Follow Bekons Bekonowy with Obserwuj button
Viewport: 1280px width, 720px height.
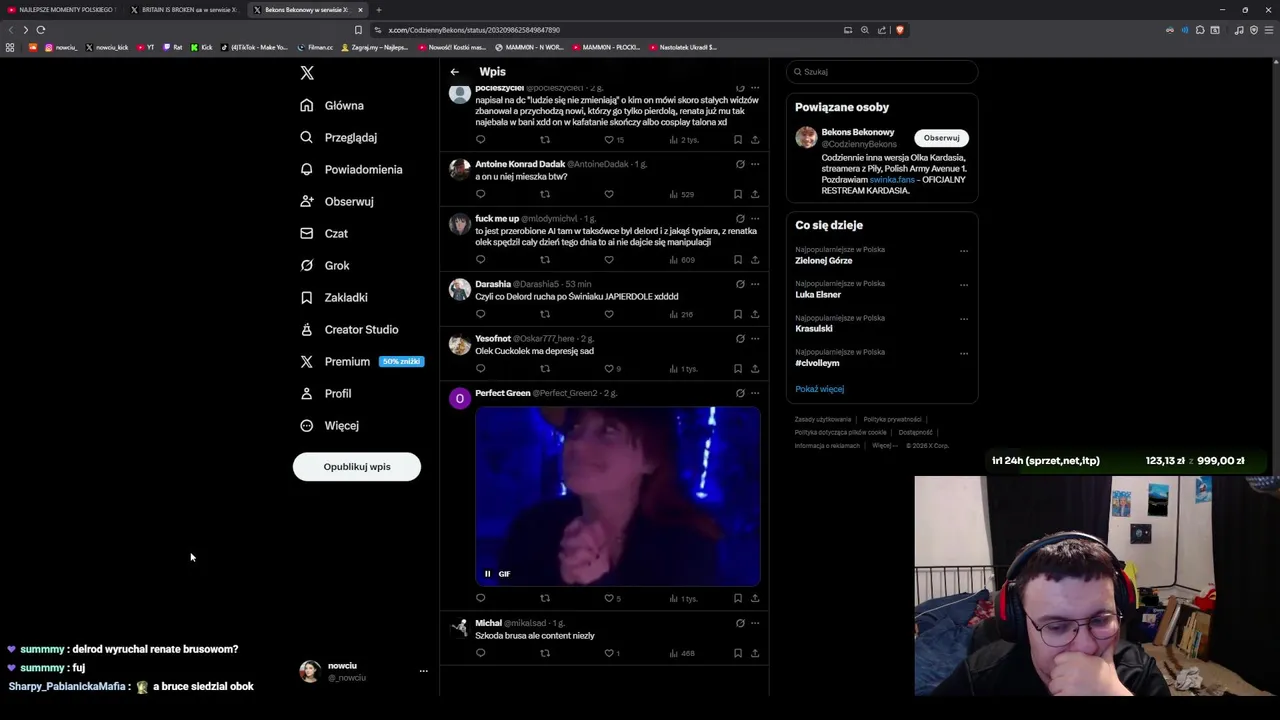[941, 138]
